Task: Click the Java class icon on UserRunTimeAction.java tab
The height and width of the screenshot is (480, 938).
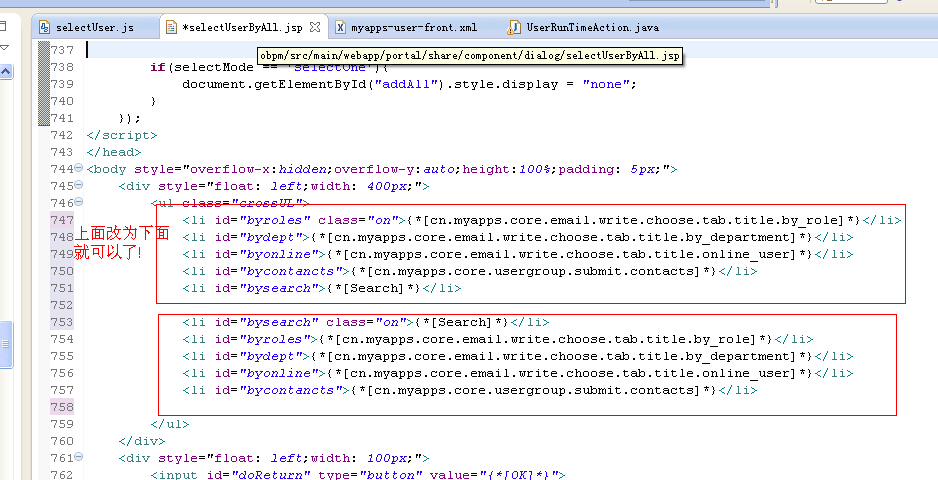Action: pyautogui.click(x=514, y=27)
